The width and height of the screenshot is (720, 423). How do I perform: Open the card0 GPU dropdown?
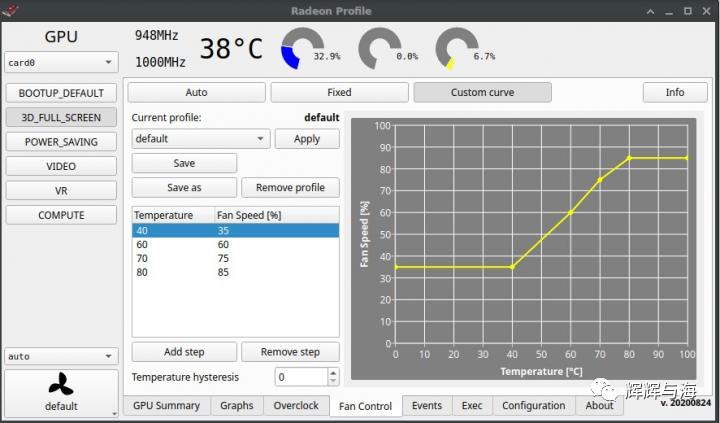(x=61, y=62)
